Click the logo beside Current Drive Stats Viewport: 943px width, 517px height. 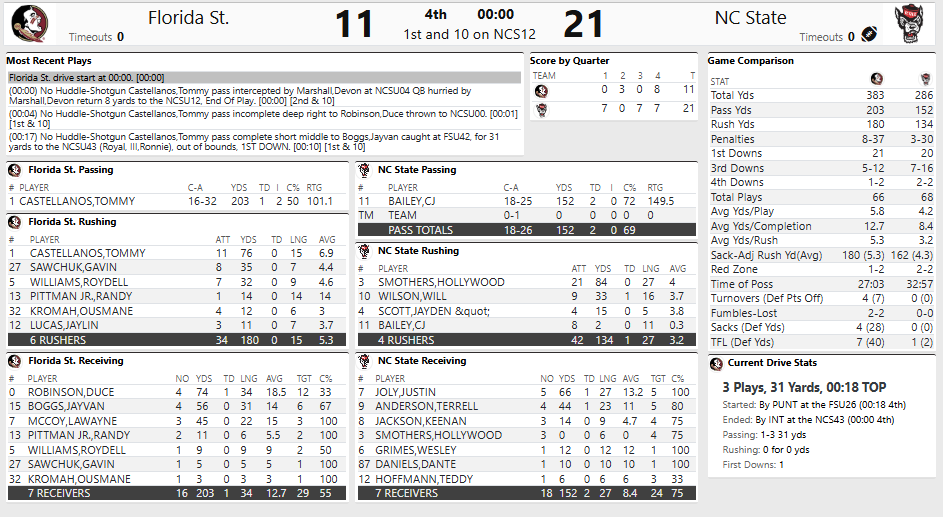tap(716, 363)
